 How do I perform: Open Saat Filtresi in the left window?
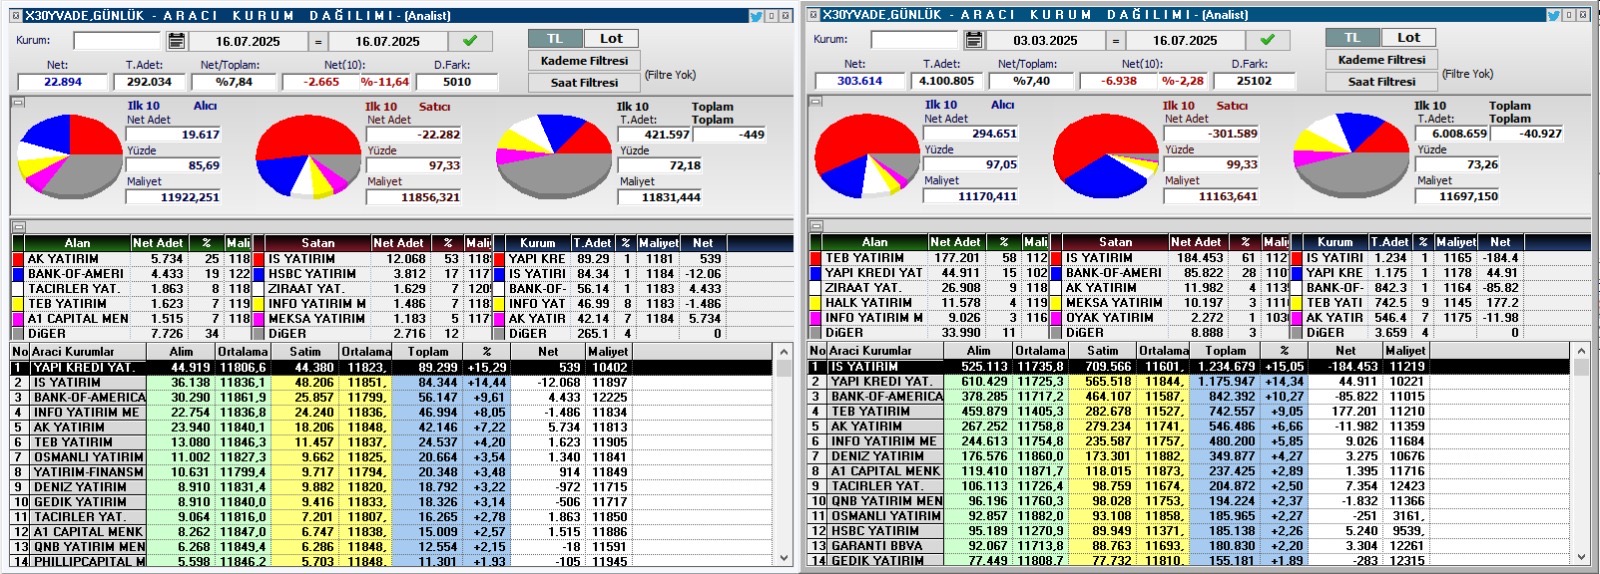pos(584,82)
